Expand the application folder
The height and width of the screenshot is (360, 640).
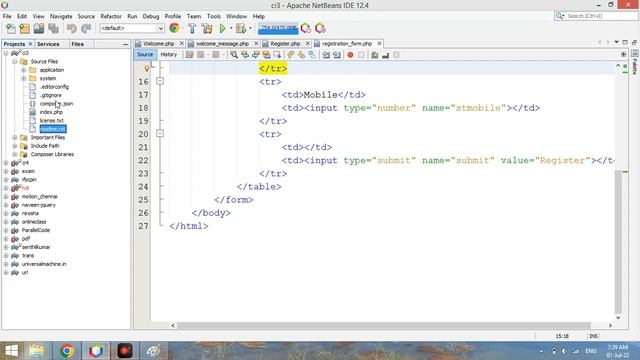24,70
